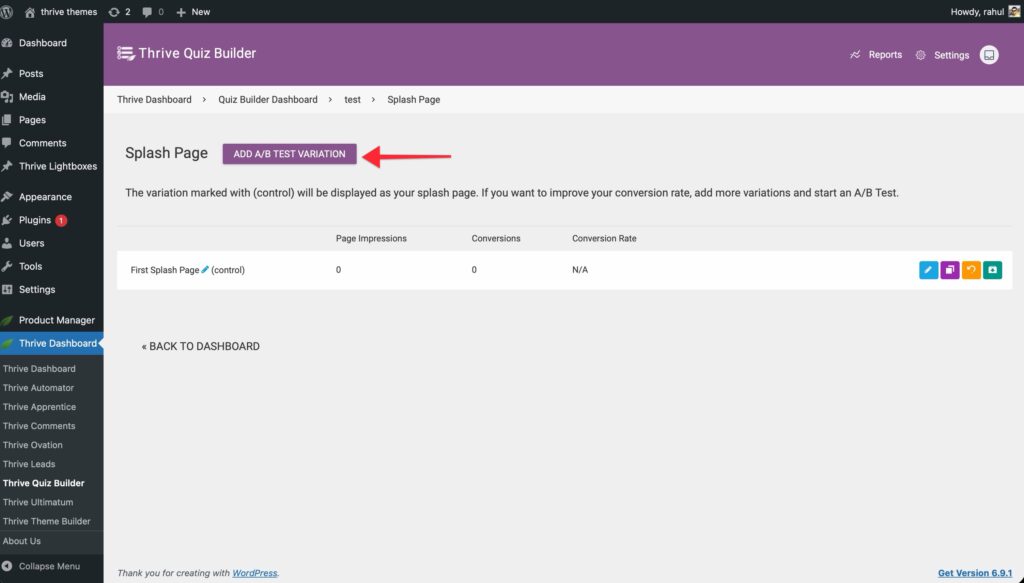The image size is (1024, 583).
Task: Click the purple duplicate variation icon
Action: point(950,270)
